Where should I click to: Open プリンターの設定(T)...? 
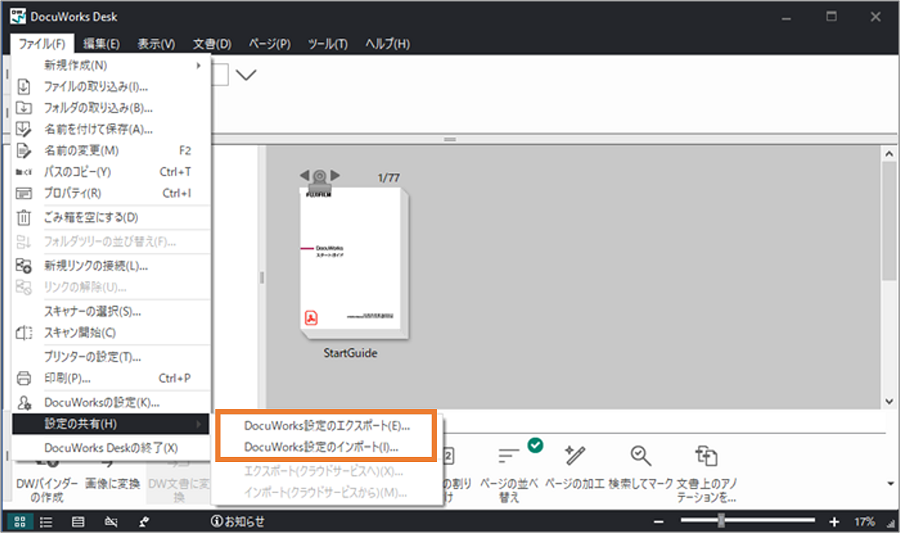[111, 357]
